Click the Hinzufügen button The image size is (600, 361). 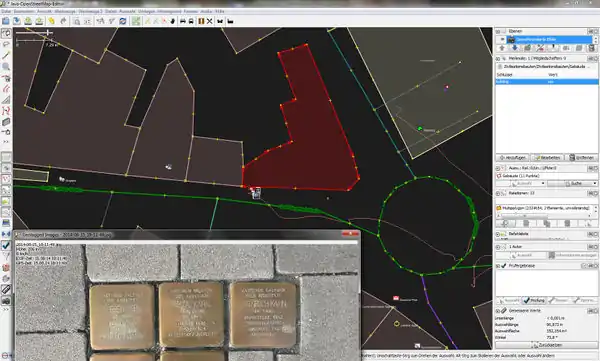[x=513, y=158]
